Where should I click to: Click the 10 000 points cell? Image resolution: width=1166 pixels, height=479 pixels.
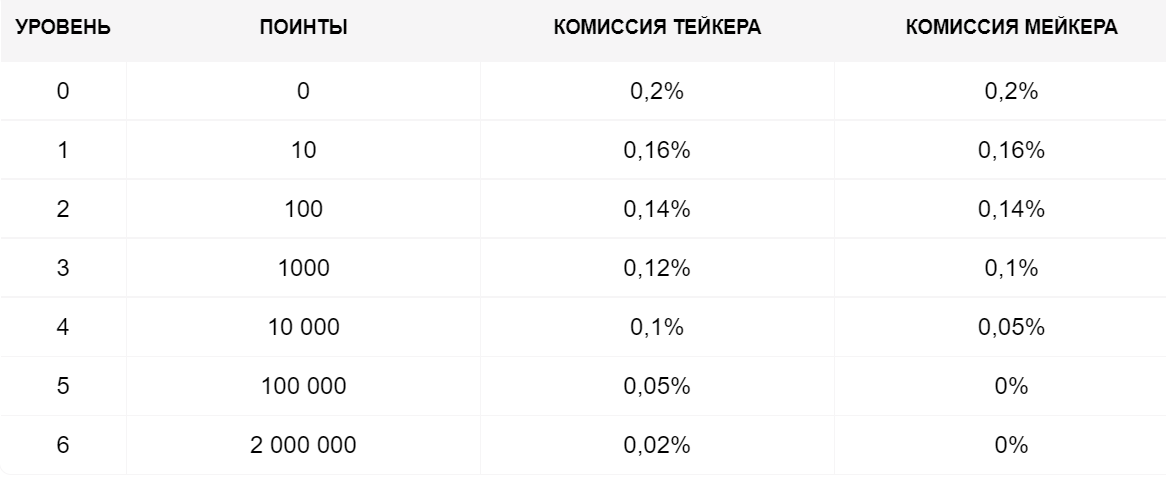point(303,327)
